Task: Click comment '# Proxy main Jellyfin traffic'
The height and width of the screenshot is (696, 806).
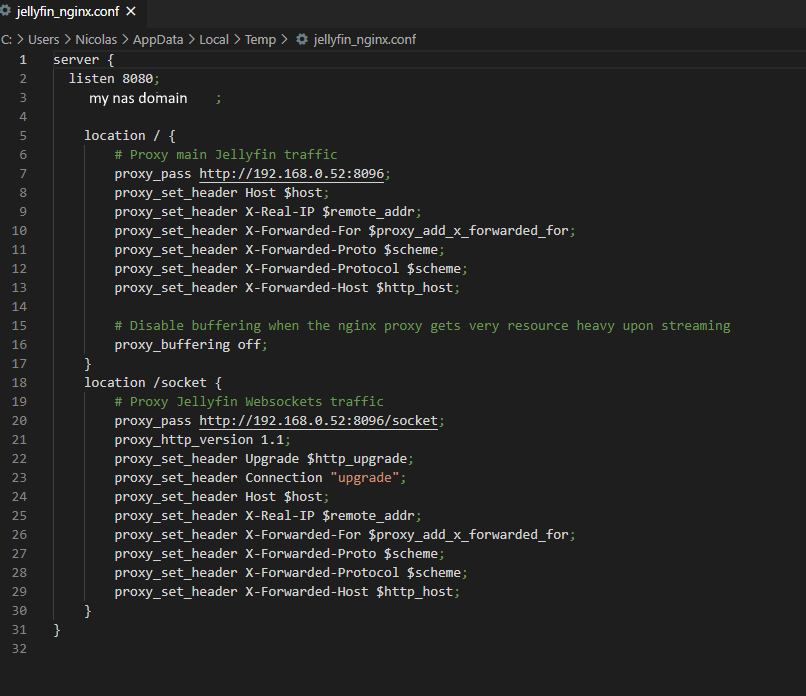Action: (226, 155)
